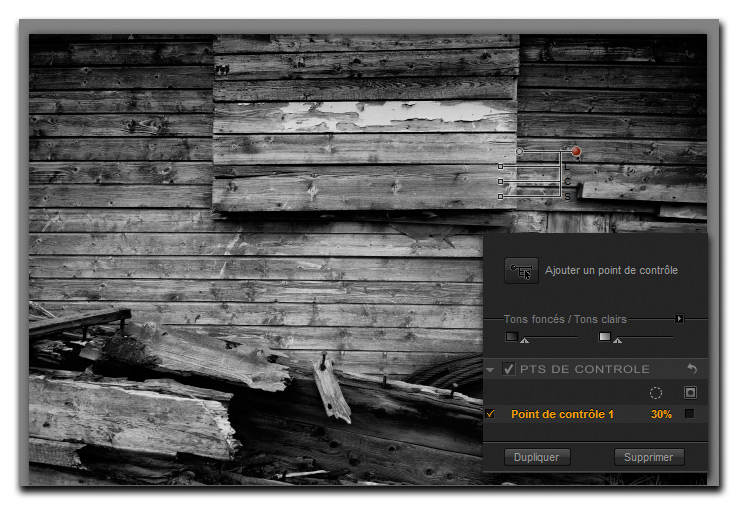This screenshot has height=505, width=738.
Task: Collapse the PTS DE CONTROLE section triangle
Action: [490, 370]
